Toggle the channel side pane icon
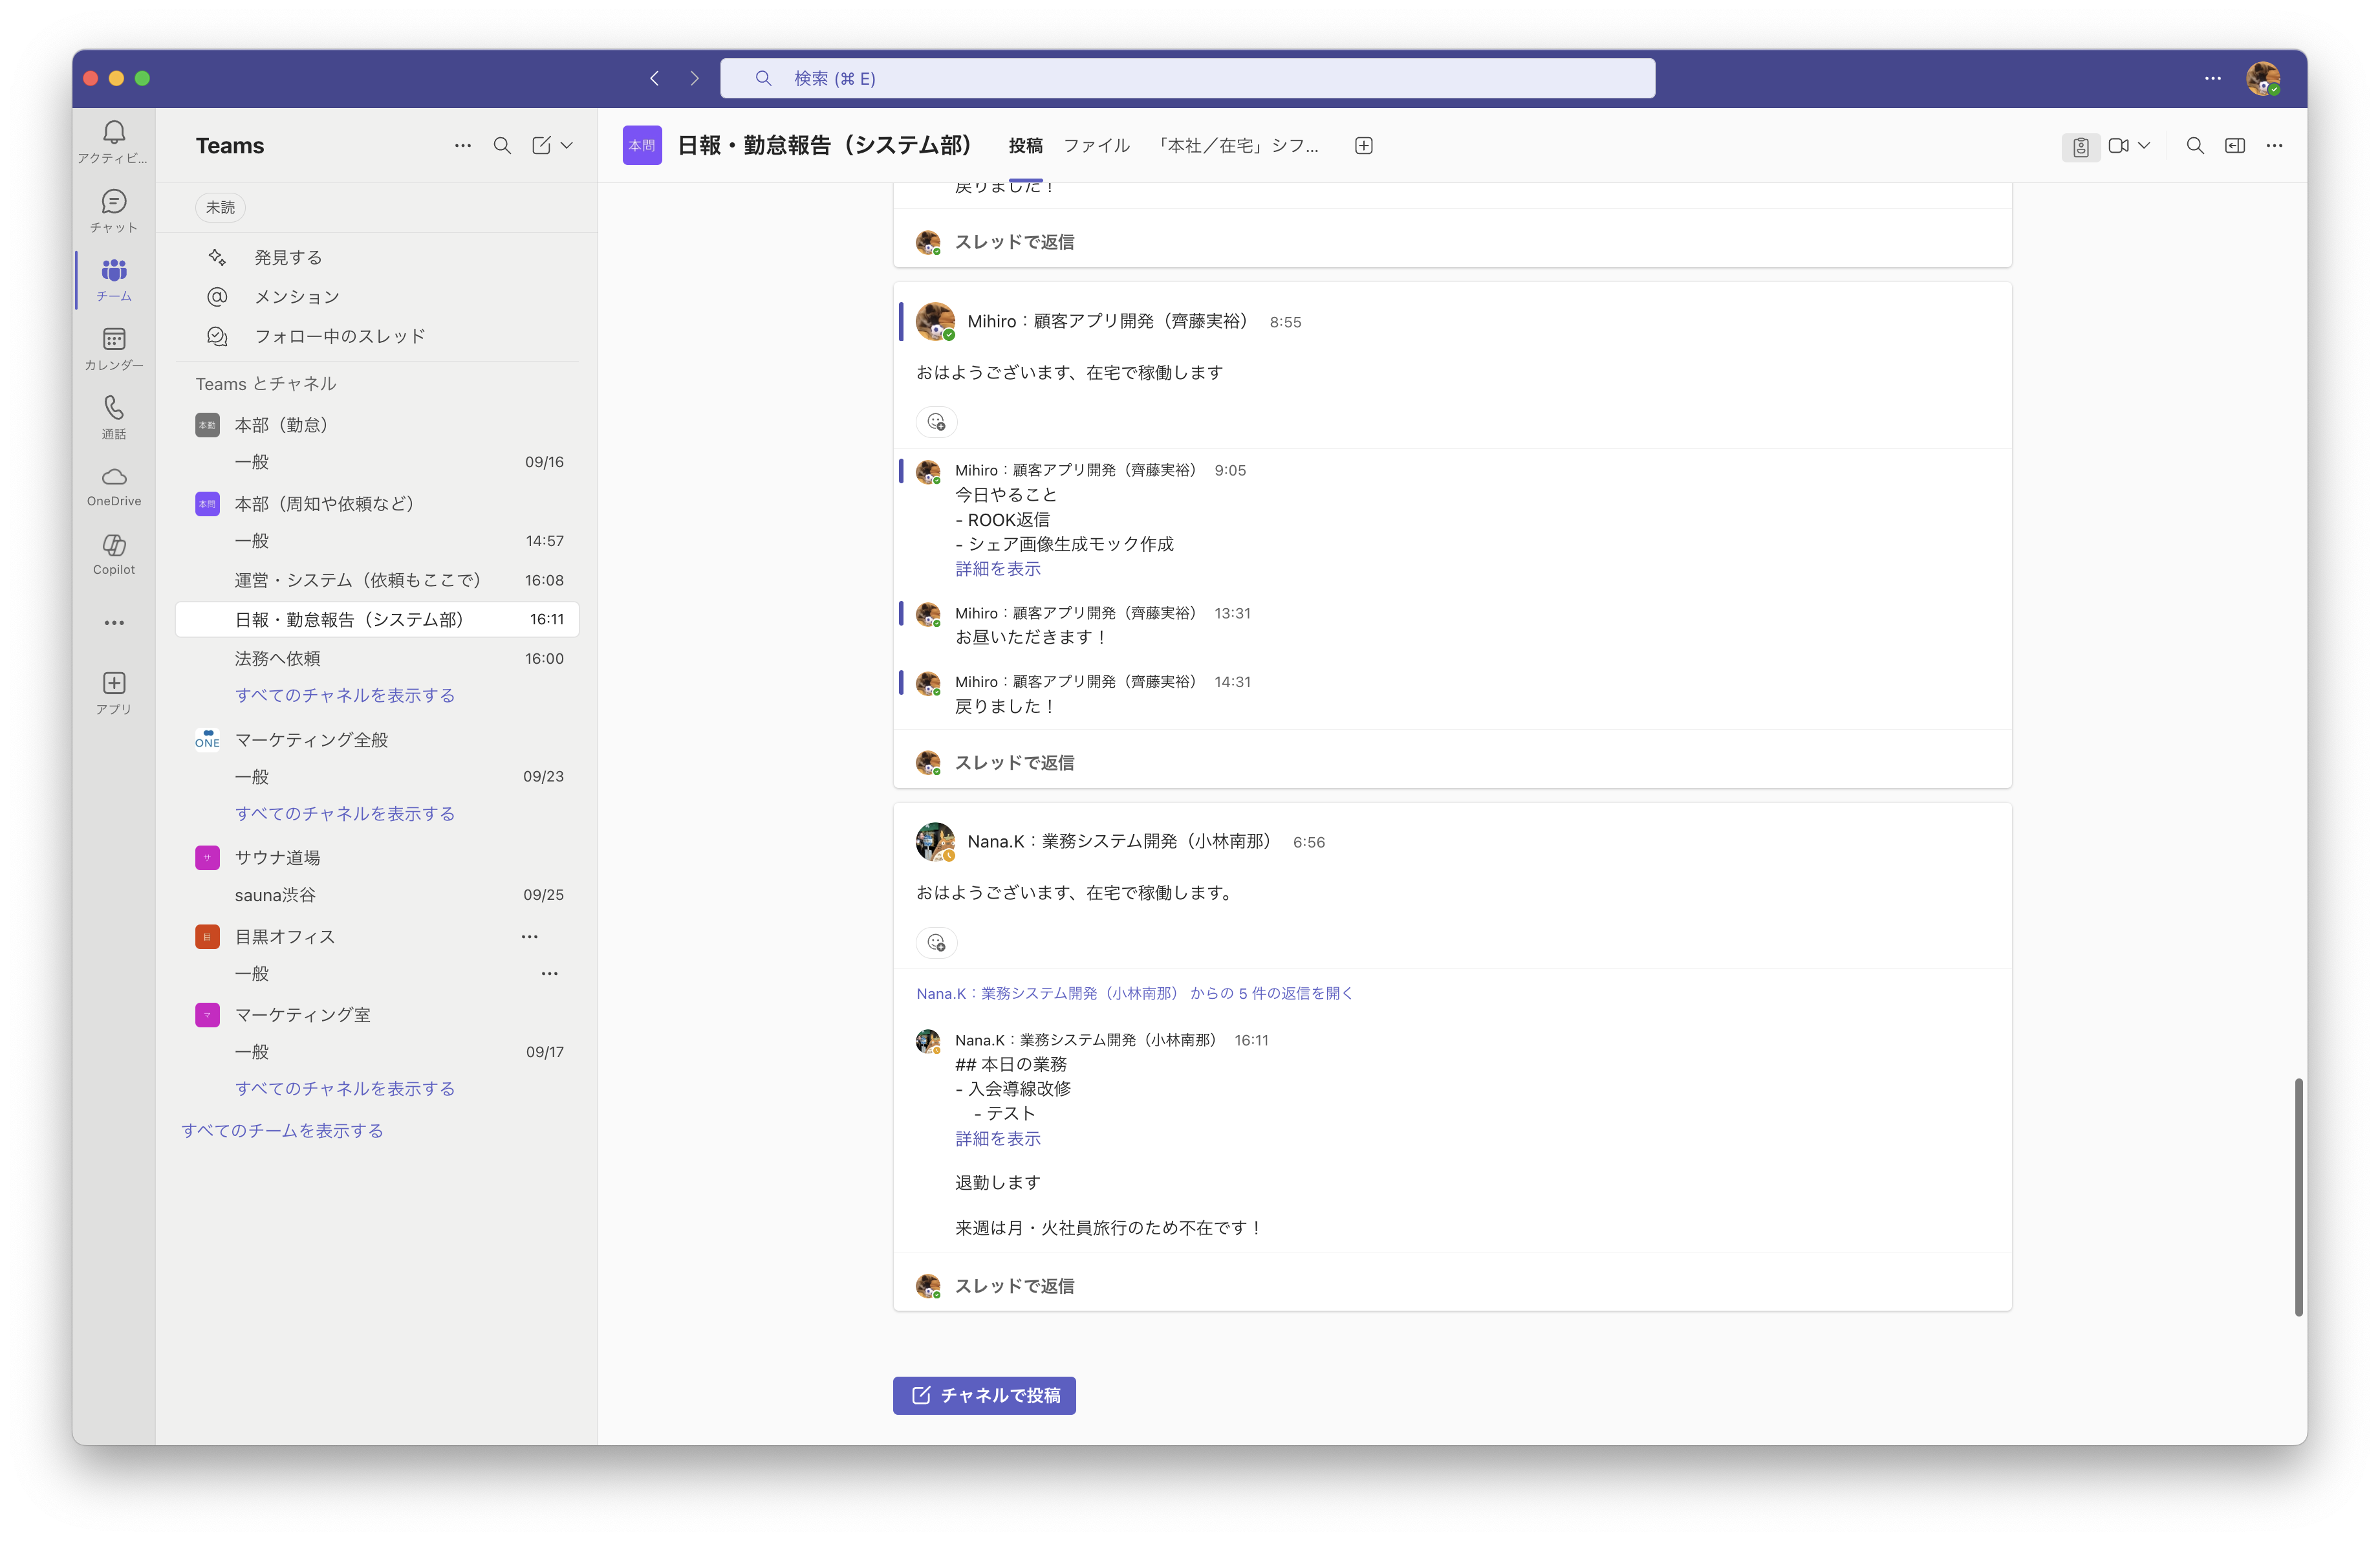Viewport: 2380px width, 1541px height. [2234, 146]
